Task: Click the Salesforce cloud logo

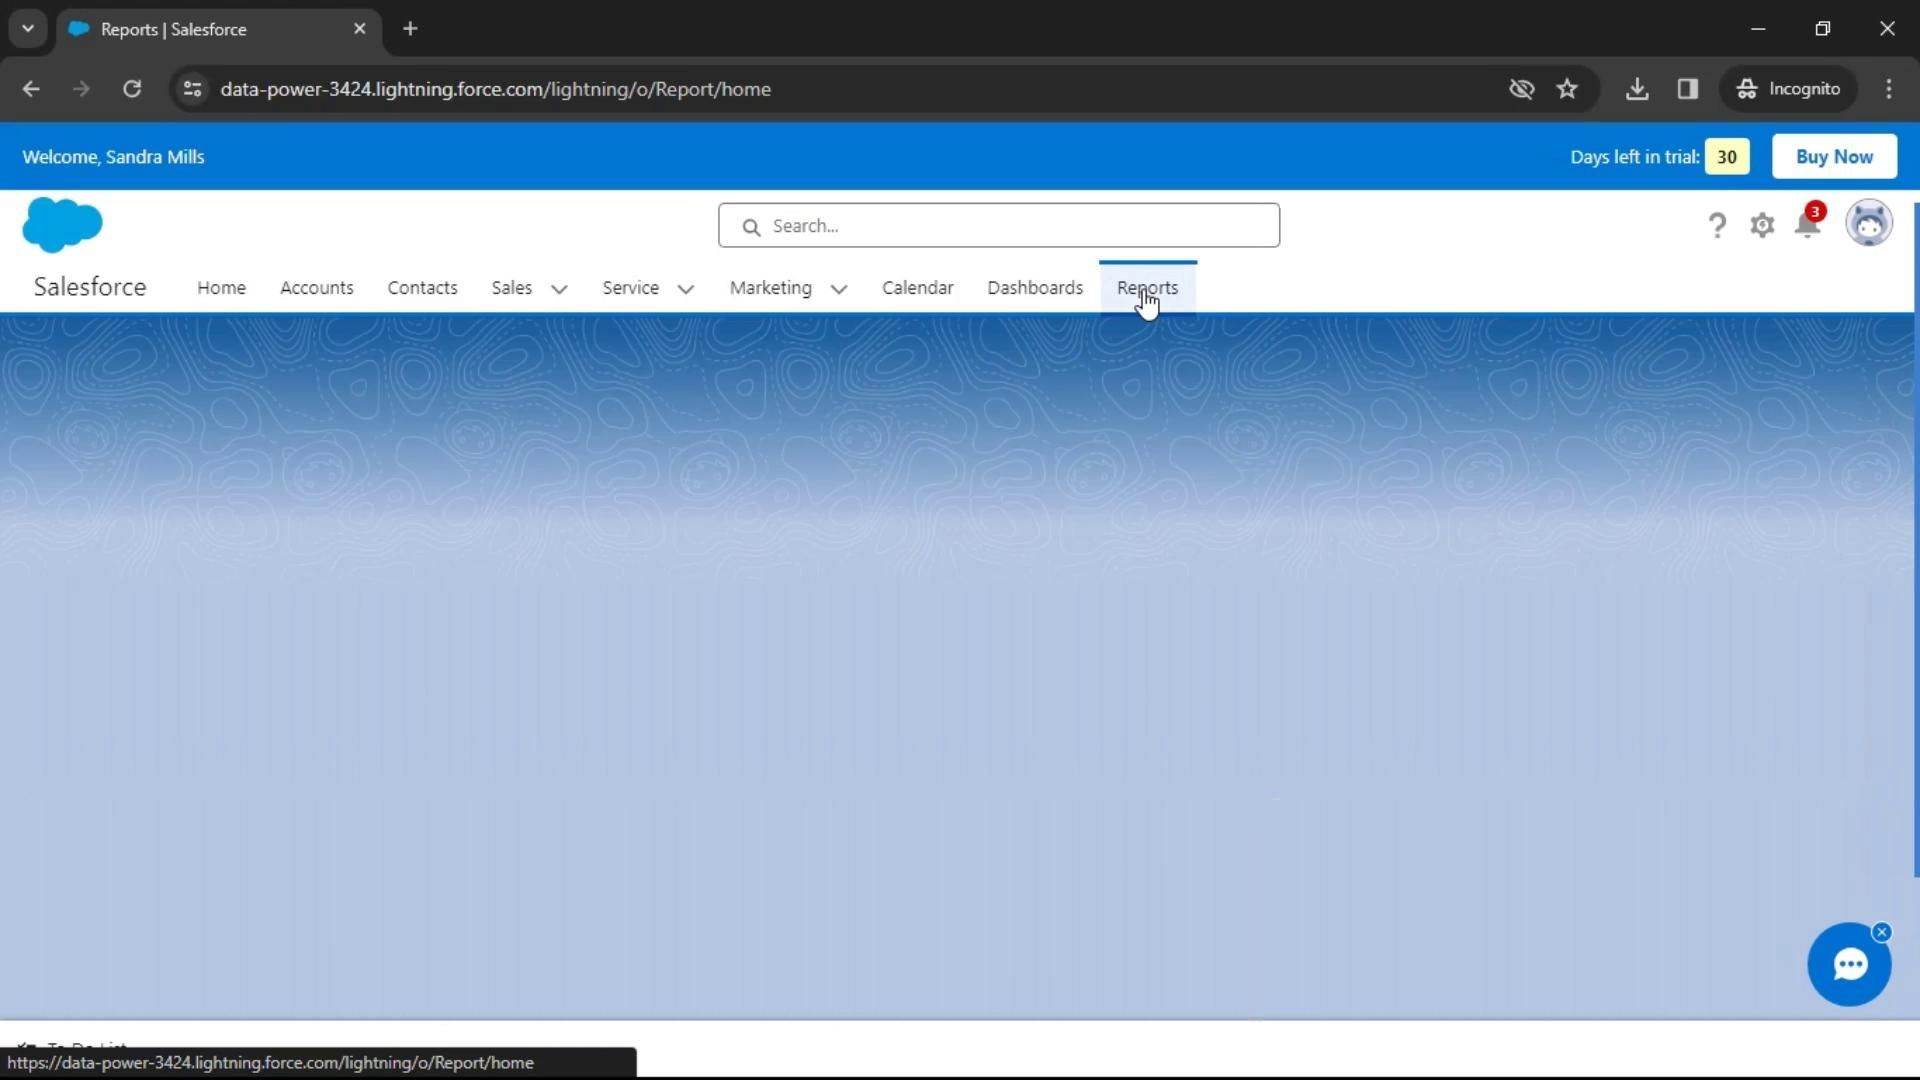Action: click(62, 224)
